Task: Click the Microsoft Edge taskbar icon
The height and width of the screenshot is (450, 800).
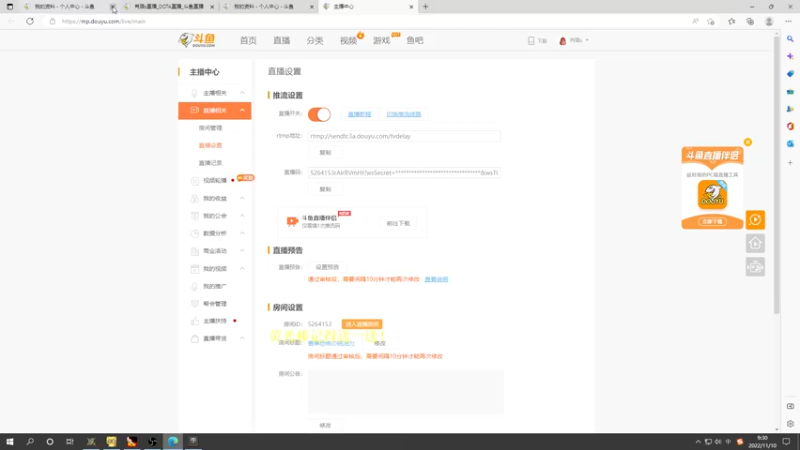Action: coord(173,442)
